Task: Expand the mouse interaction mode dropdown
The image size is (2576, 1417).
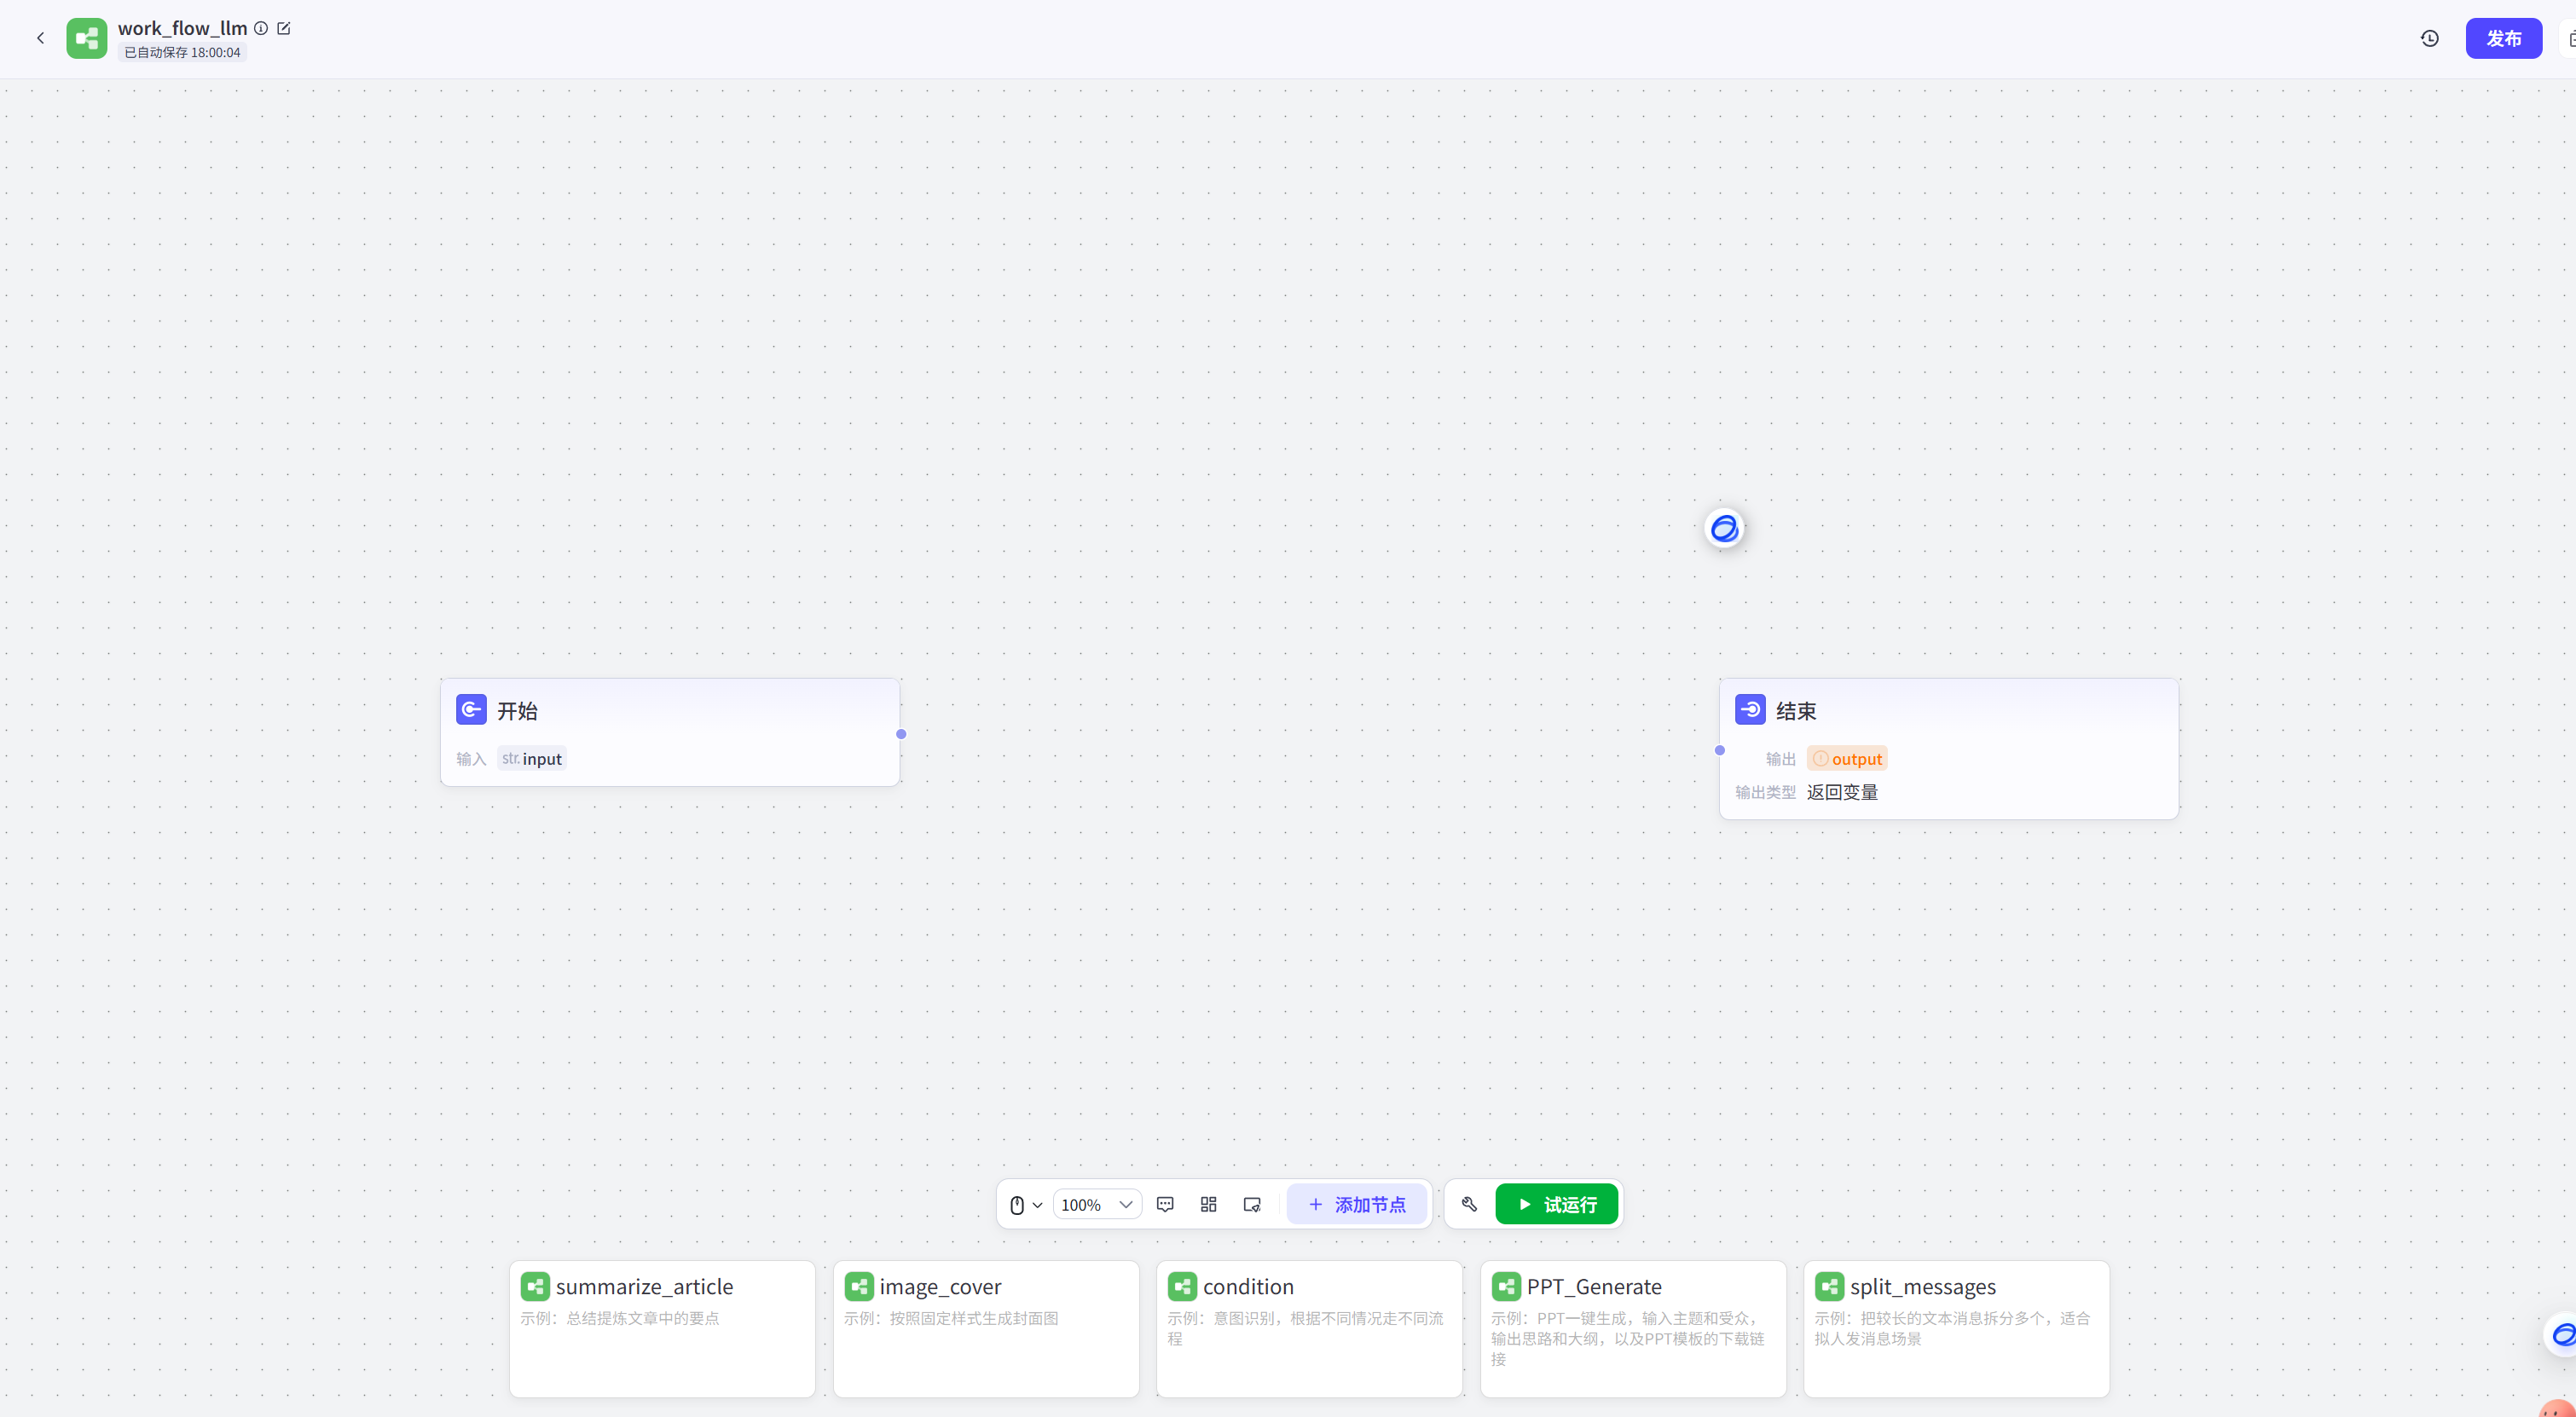Action: coord(1025,1204)
